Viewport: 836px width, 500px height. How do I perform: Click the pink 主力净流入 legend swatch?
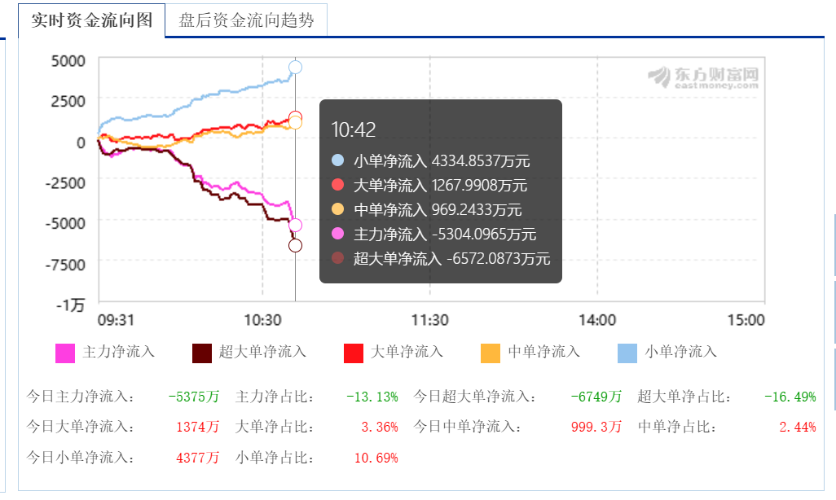[x=65, y=353]
